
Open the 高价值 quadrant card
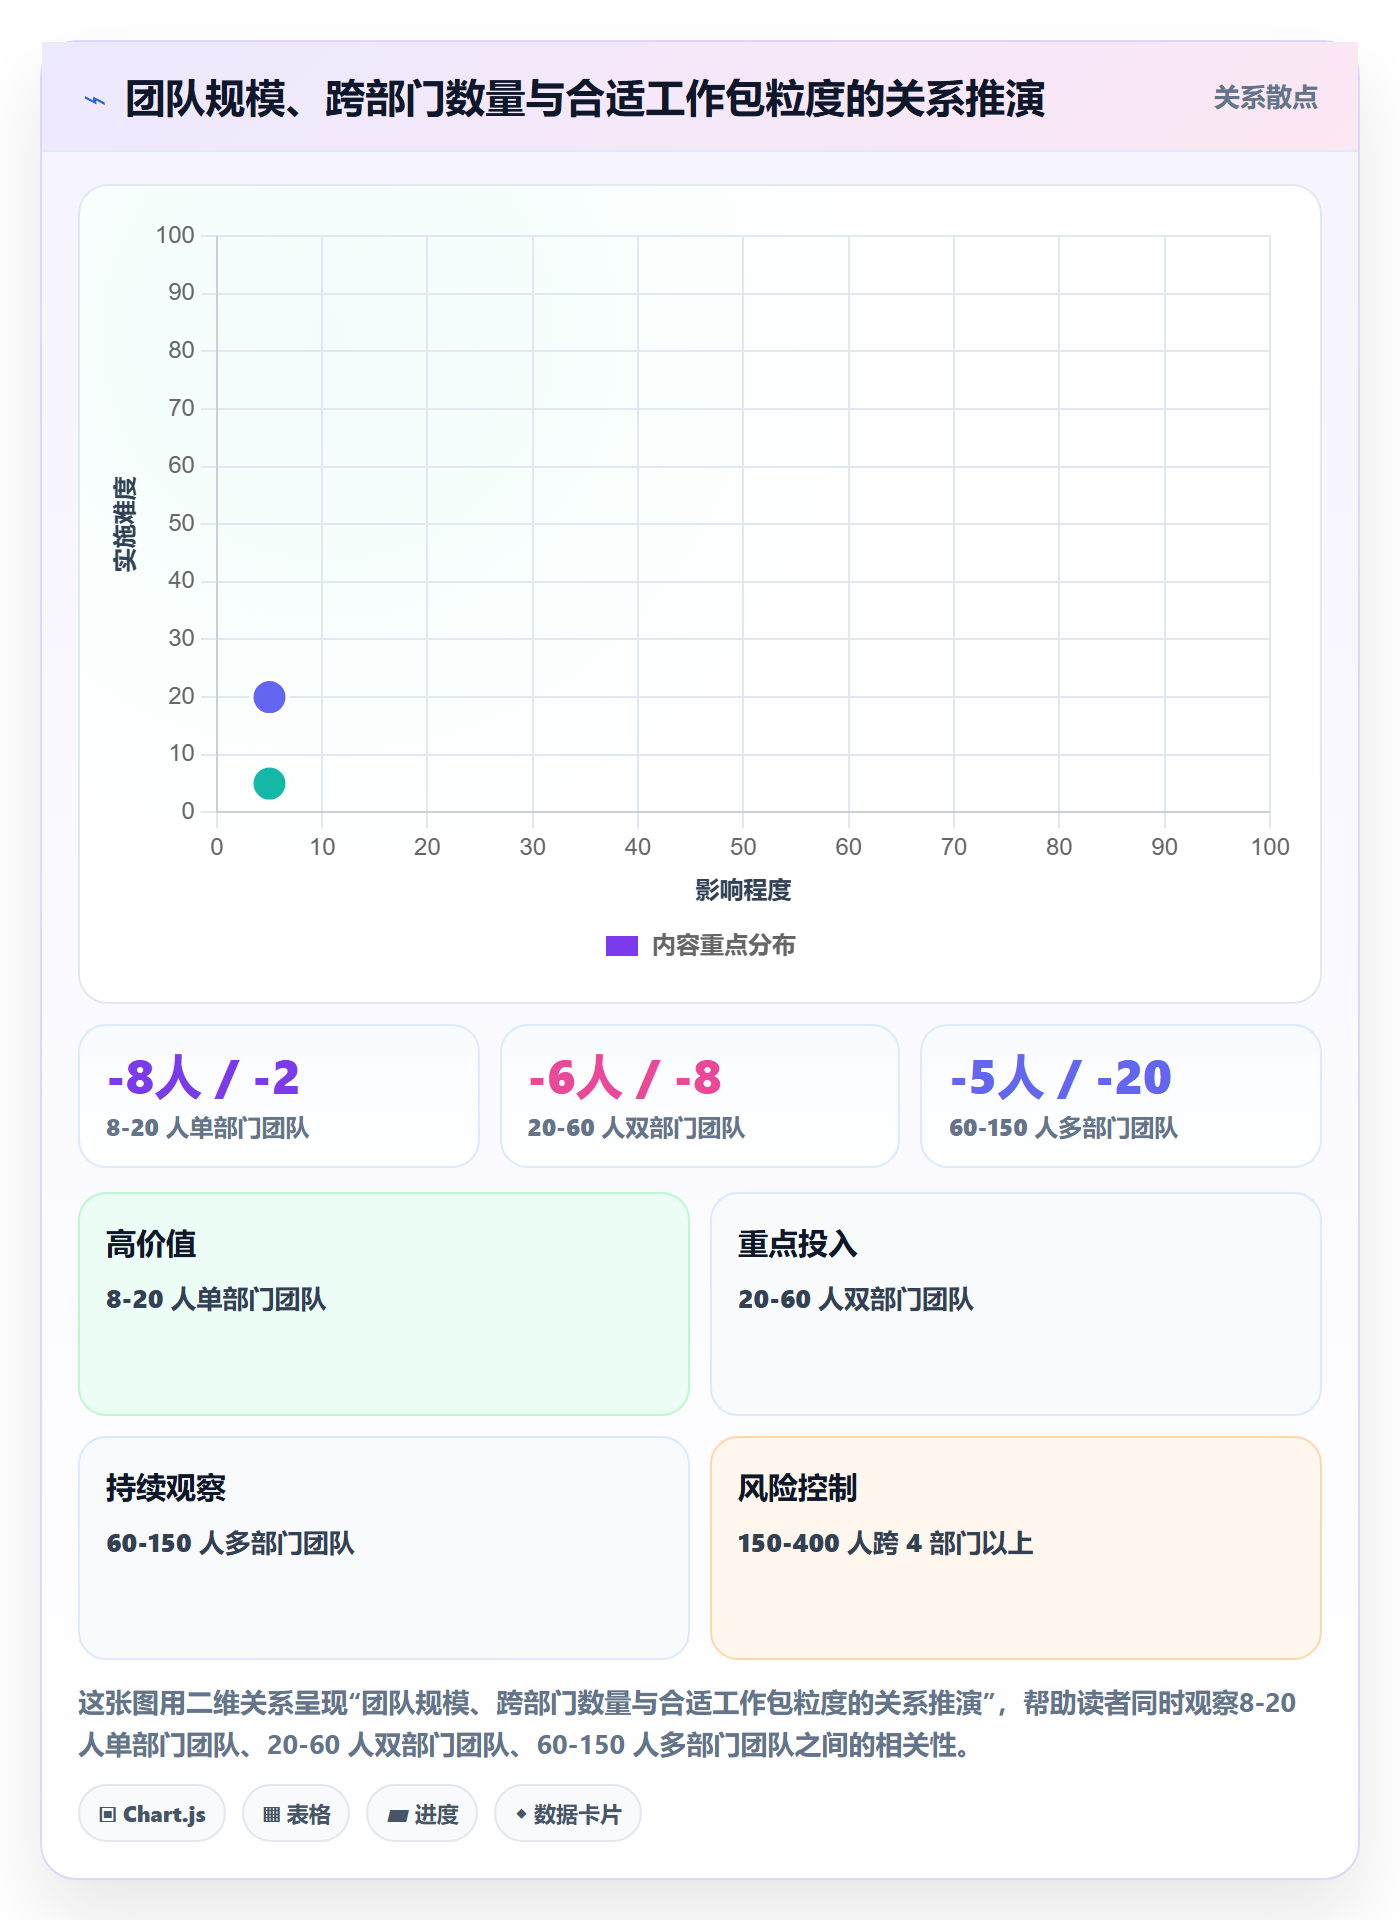pos(384,1304)
